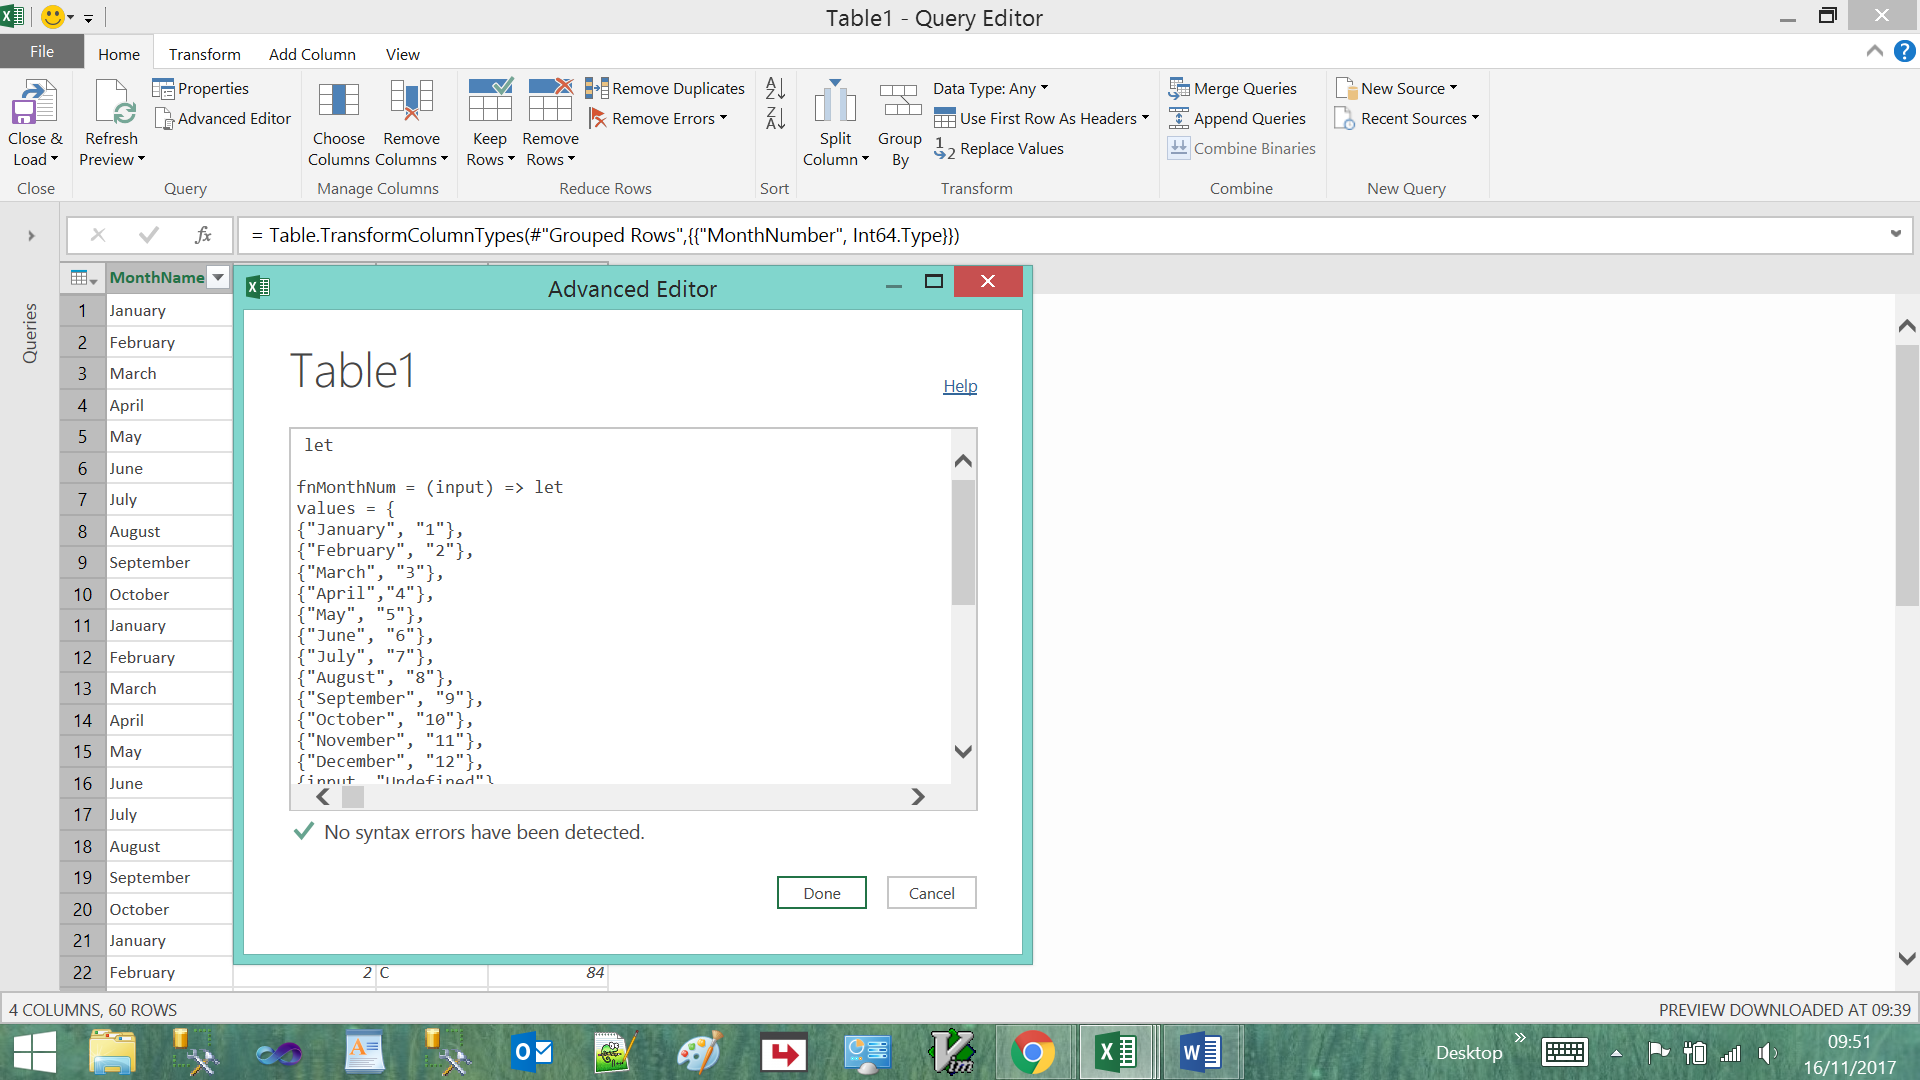This screenshot has width=1920, height=1080.
Task: Expand the formula bar dropdown arrow
Action: click(x=1895, y=234)
